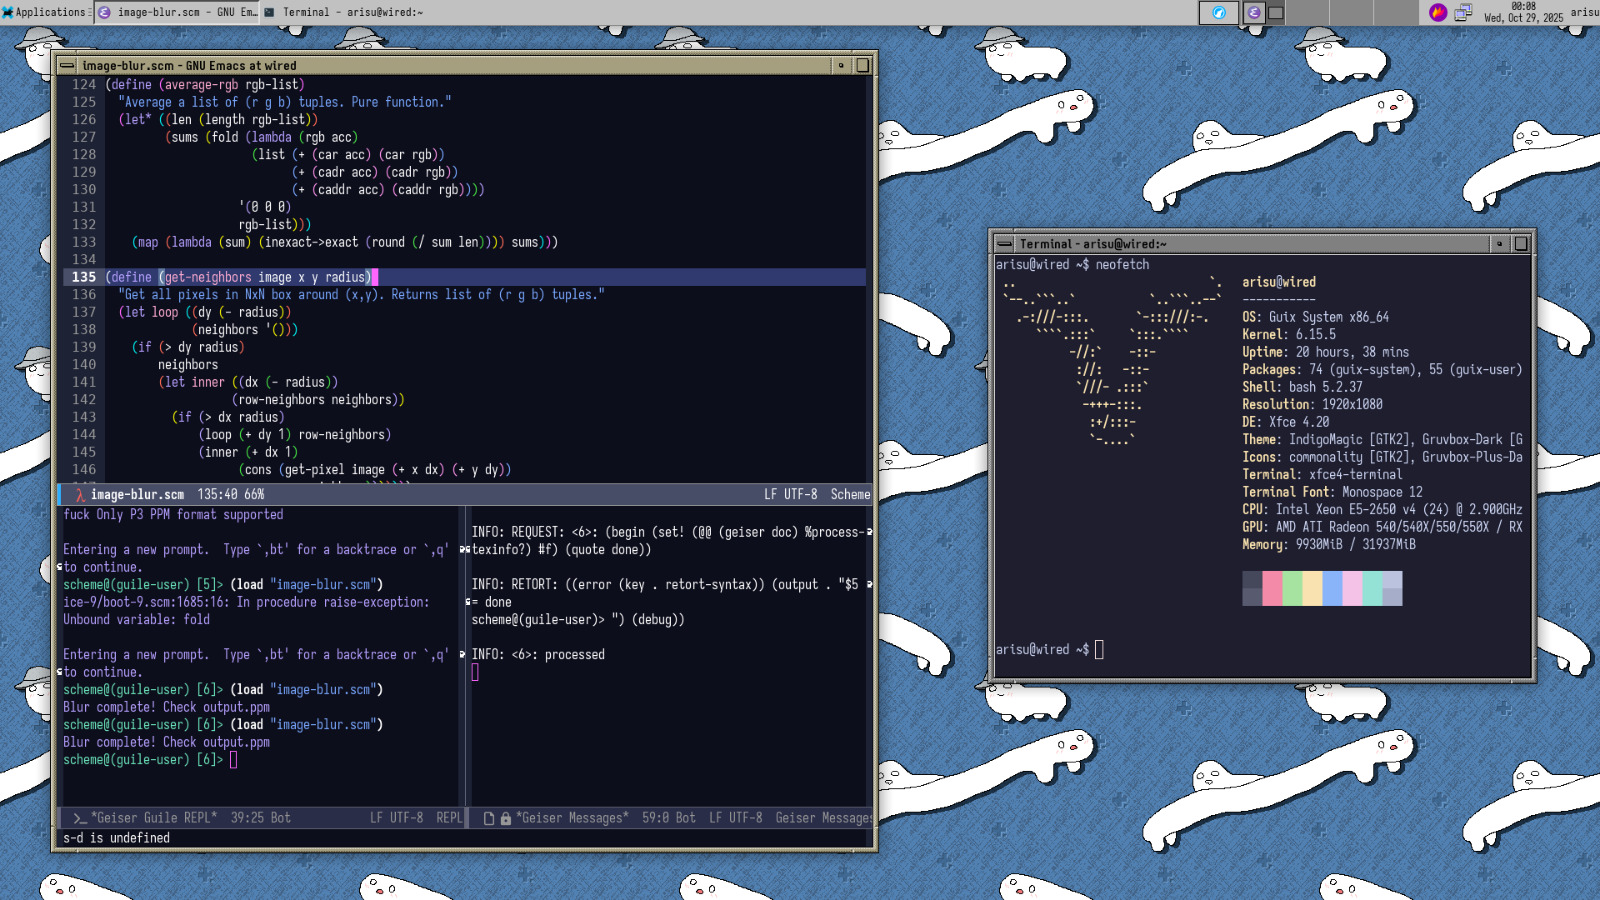Click the *Geiser Messages* buffer name

pyautogui.click(x=572, y=818)
